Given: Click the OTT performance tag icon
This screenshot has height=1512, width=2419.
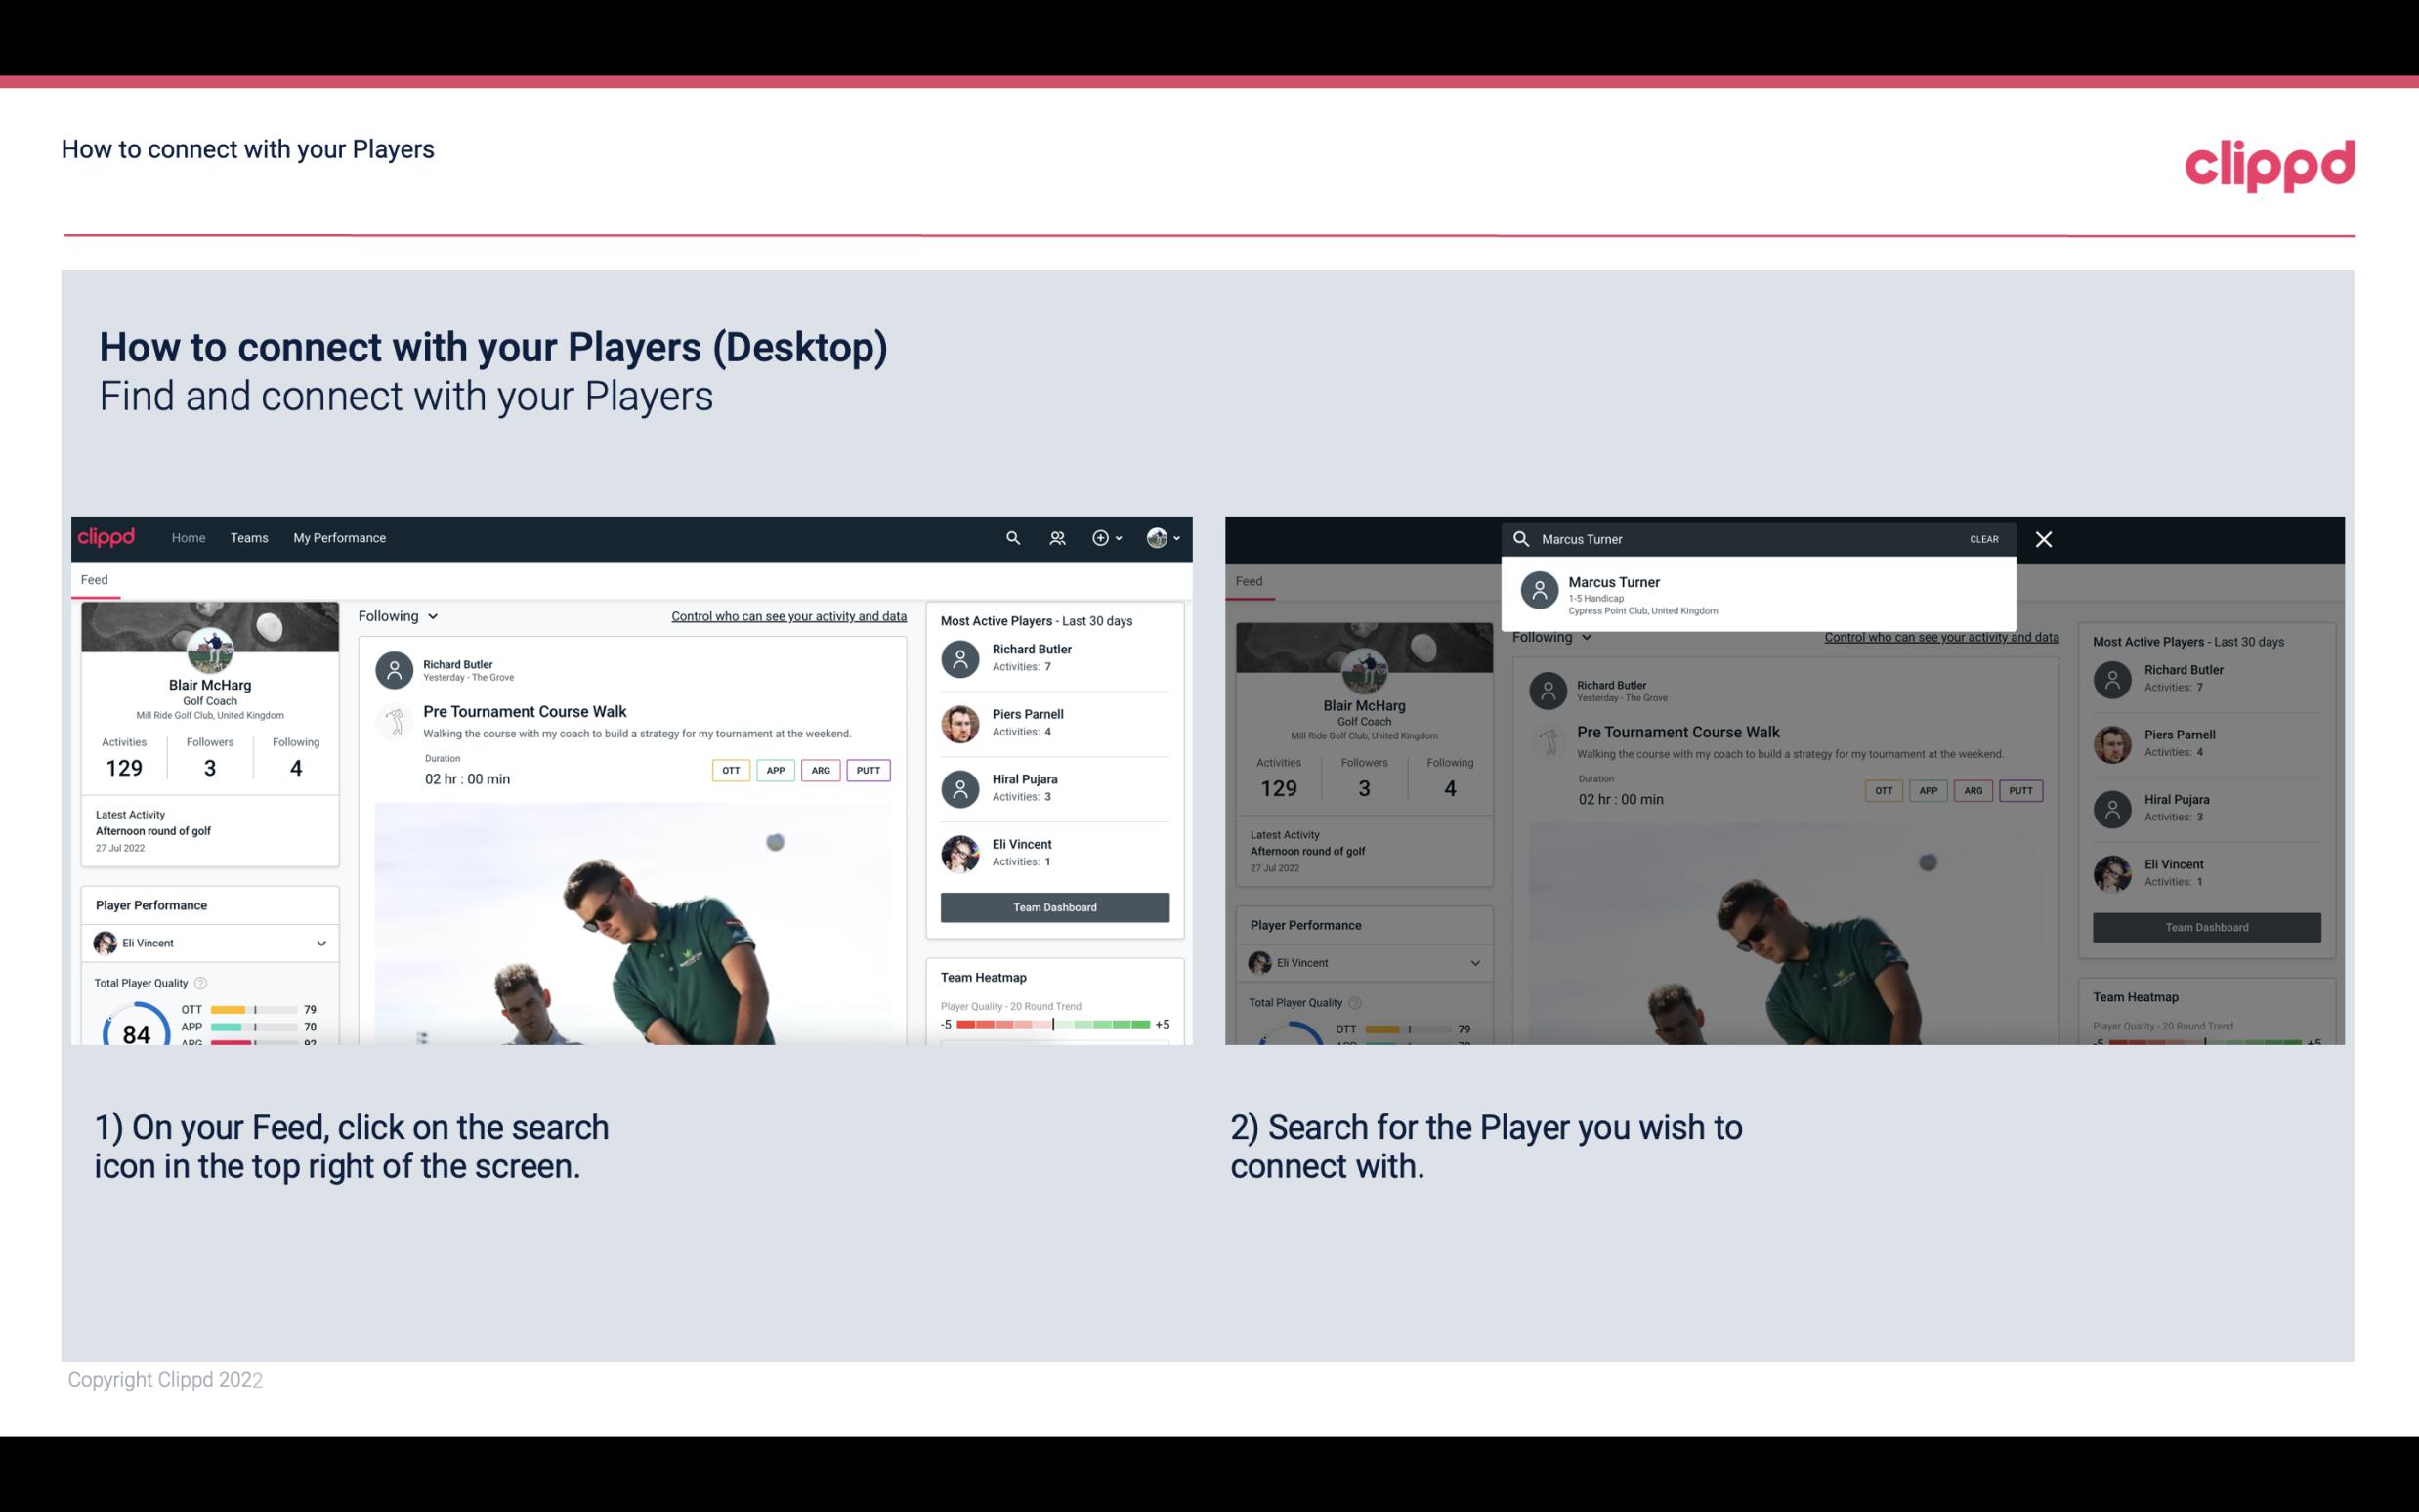Looking at the screenshot, I should pyautogui.click(x=728, y=770).
